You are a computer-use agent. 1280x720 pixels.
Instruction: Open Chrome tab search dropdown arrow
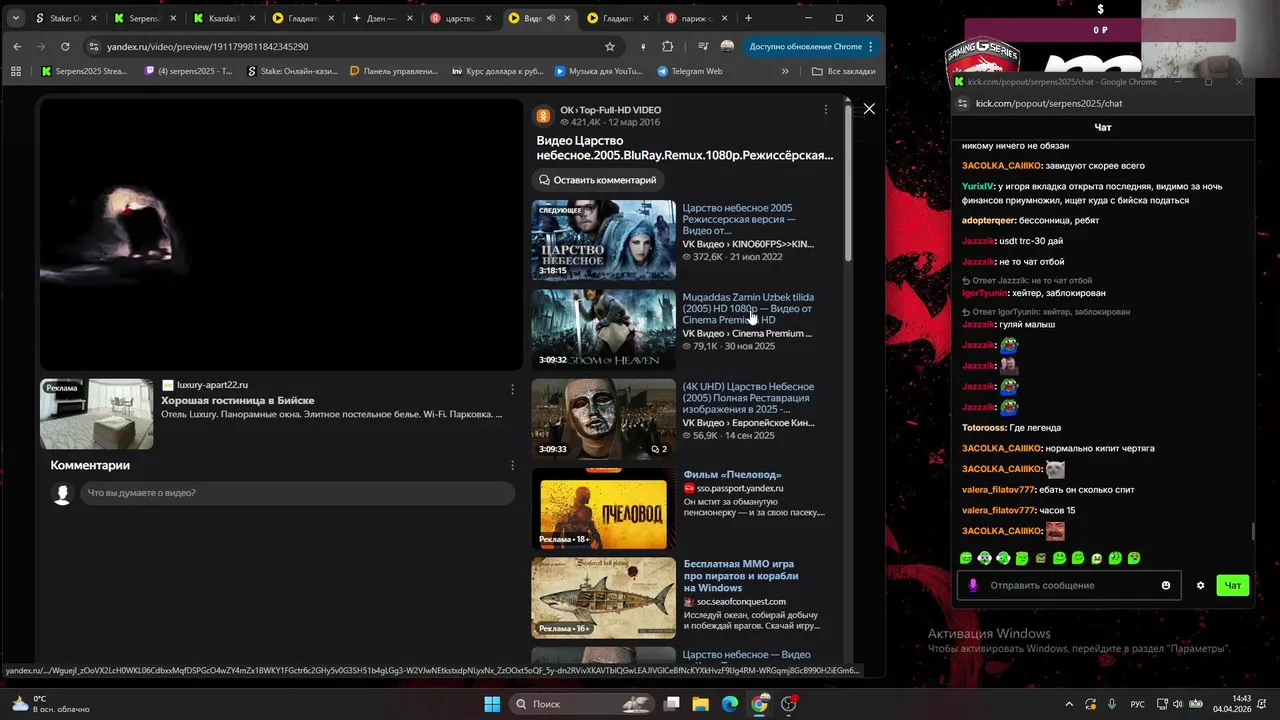click(16, 18)
